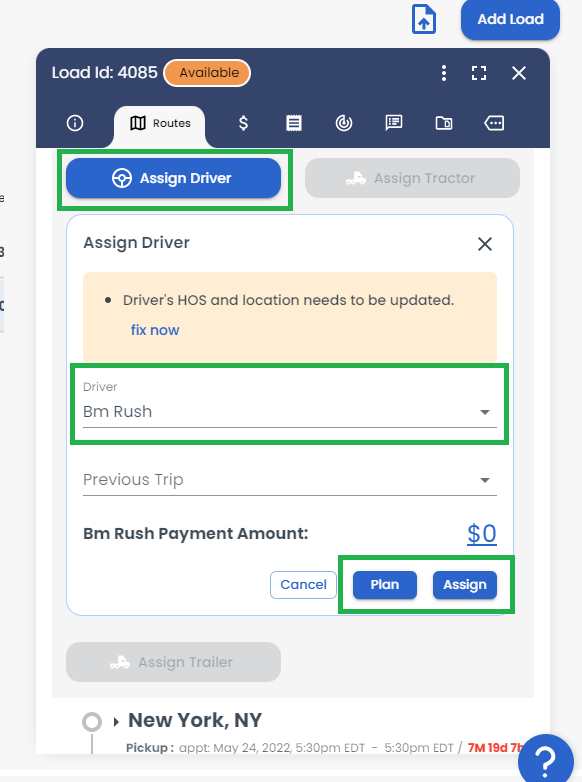Image resolution: width=582 pixels, height=782 pixels.
Task: Open the tag label tab icon
Action: coord(494,123)
